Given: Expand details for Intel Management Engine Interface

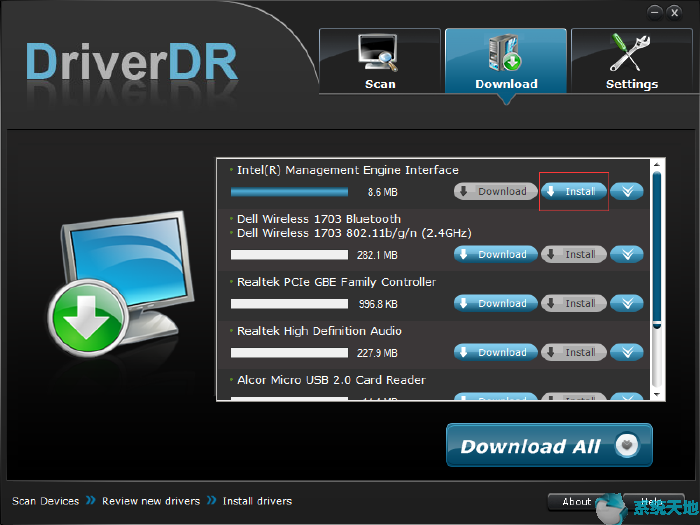Looking at the screenshot, I should point(627,191).
